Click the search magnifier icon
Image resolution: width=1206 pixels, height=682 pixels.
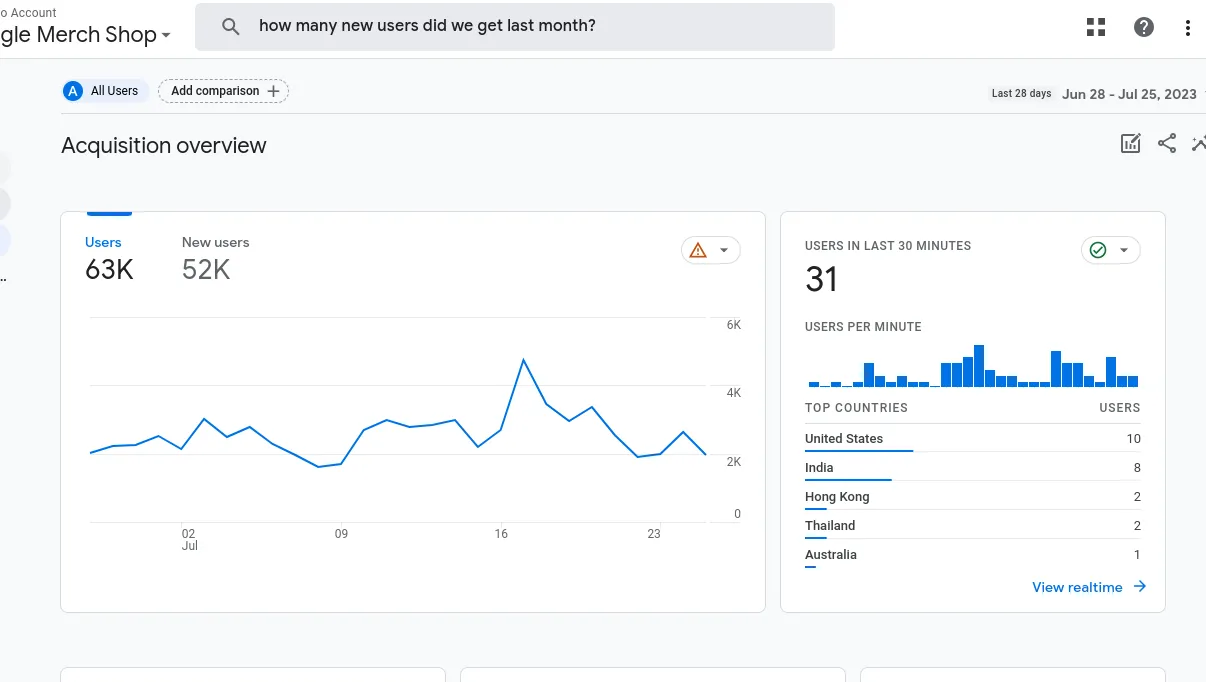click(x=231, y=26)
